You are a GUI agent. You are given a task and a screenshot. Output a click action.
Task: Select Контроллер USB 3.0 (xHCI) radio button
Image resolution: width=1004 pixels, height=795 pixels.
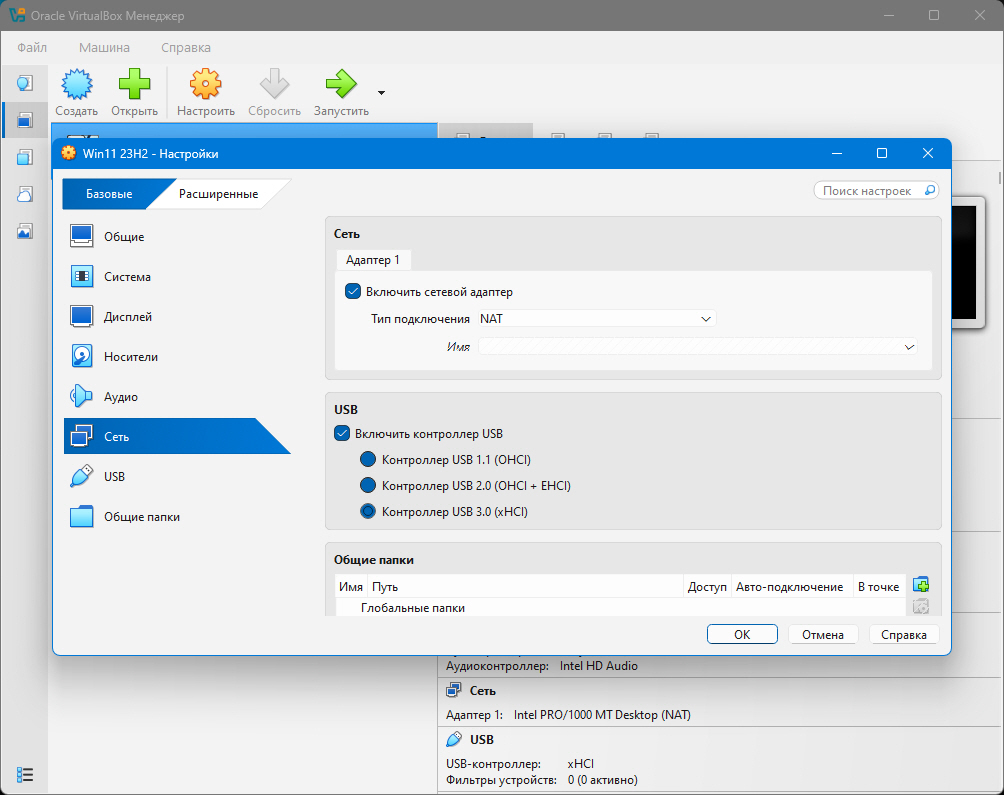tap(368, 511)
